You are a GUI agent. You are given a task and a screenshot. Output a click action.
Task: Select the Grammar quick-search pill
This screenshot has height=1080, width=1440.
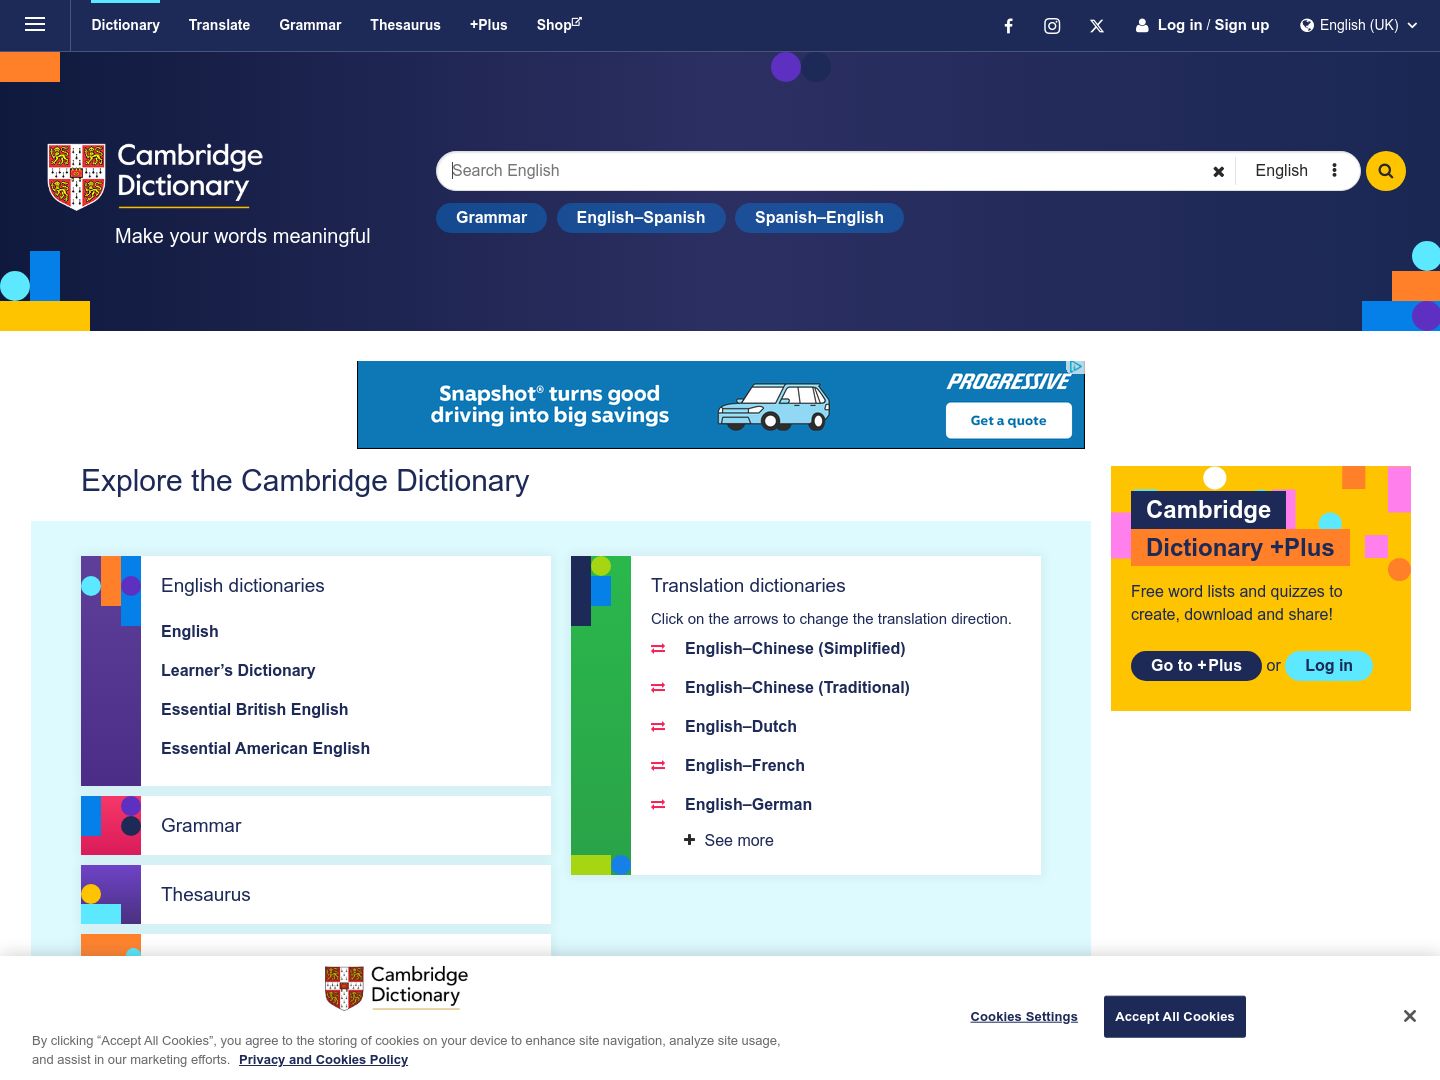click(491, 218)
